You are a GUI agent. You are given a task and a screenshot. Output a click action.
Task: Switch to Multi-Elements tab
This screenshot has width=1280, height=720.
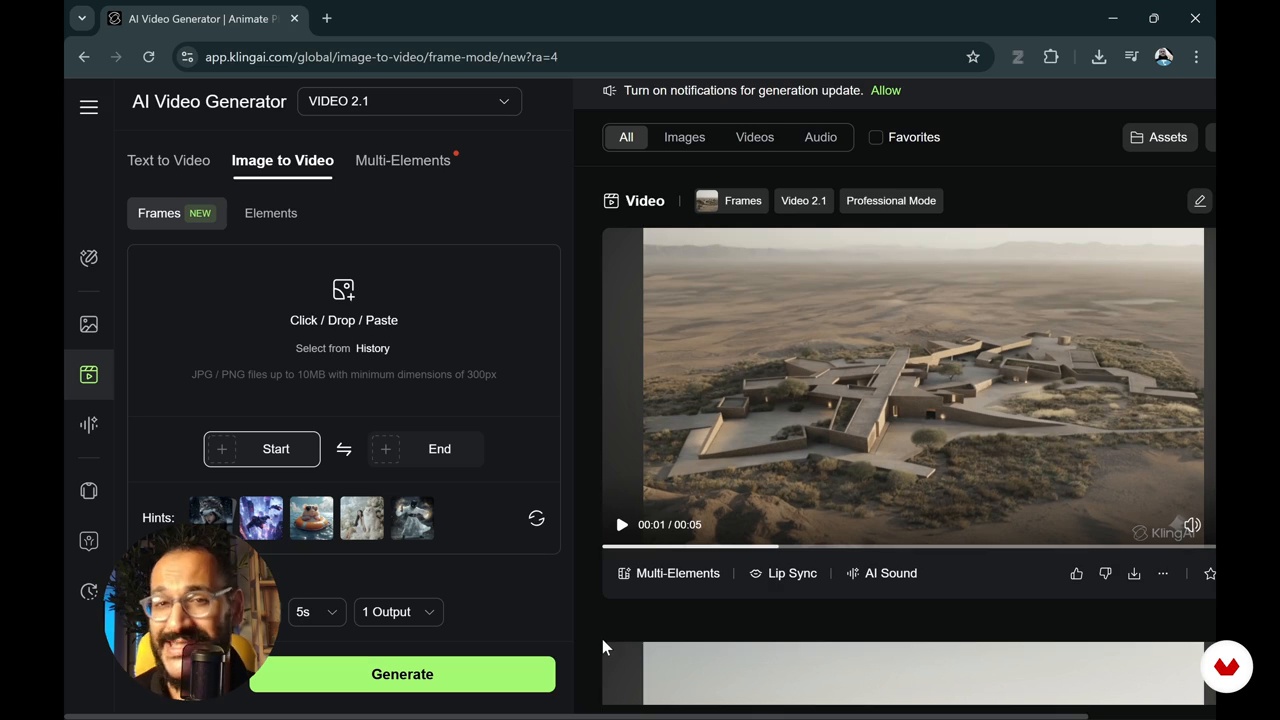tap(403, 160)
